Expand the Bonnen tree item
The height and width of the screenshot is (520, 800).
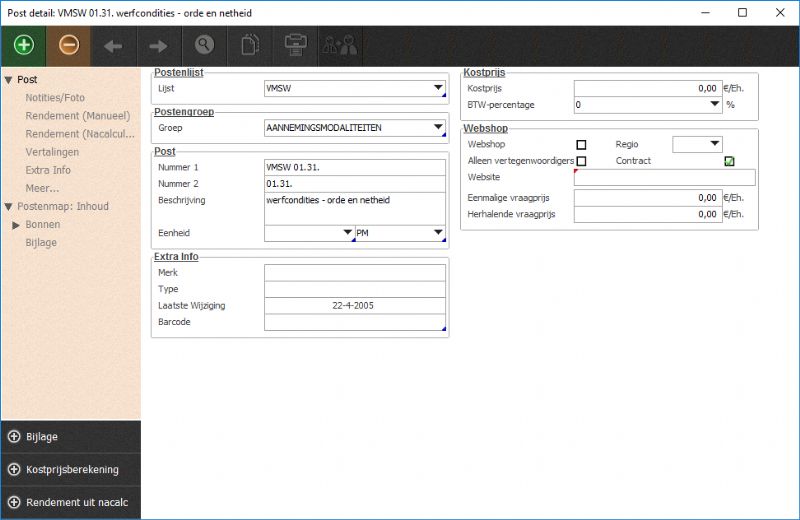click(x=16, y=225)
